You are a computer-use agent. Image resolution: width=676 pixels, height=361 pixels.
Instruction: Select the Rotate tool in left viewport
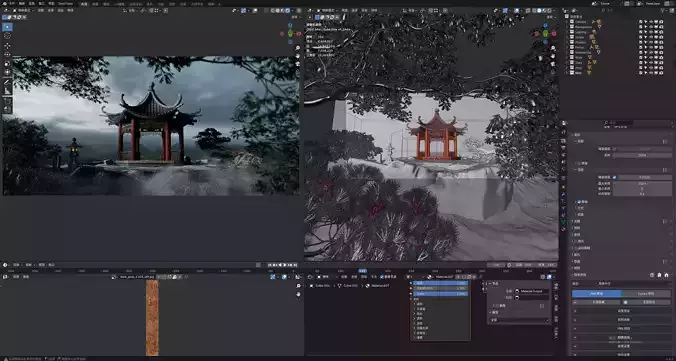(x=7, y=54)
